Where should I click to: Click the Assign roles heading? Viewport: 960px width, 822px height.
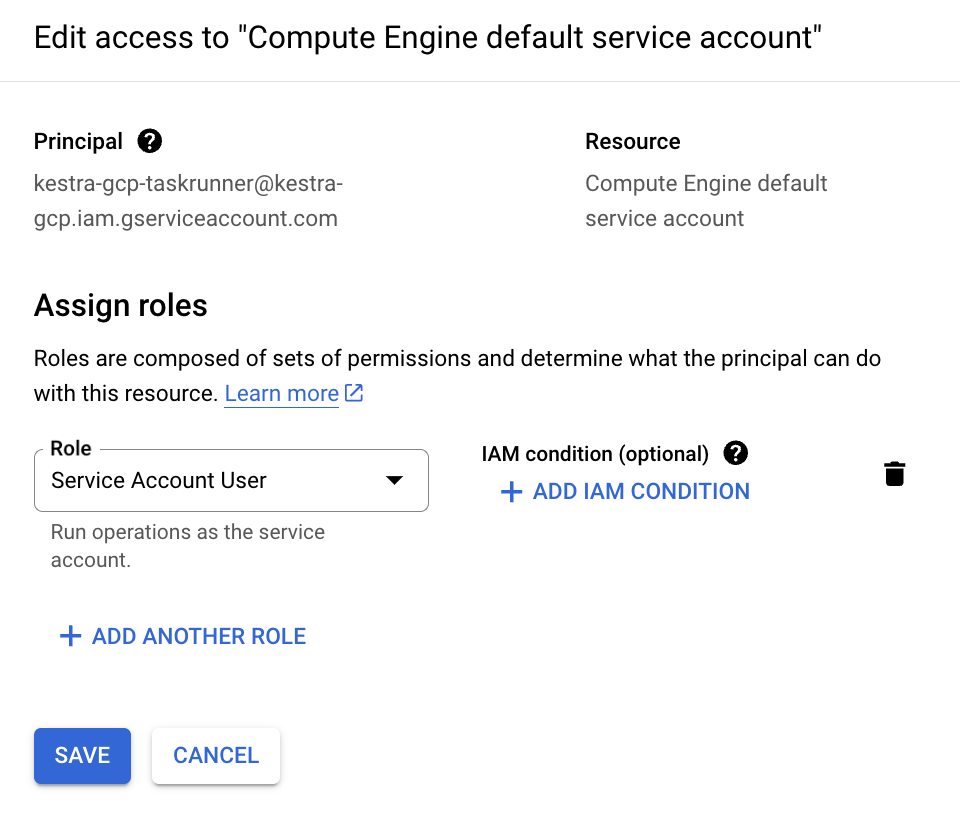pos(121,305)
